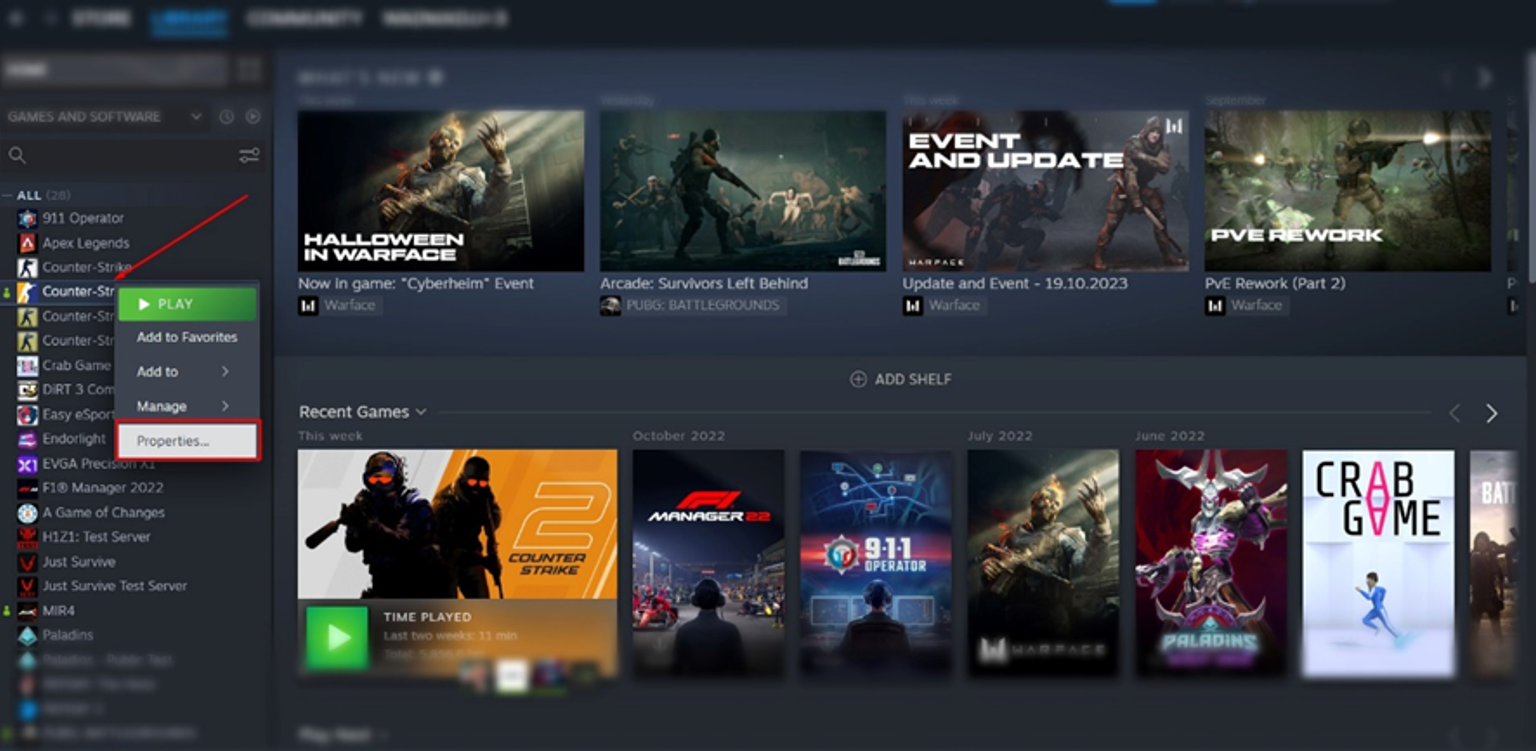Open the Crab Game thumbnail in Recent Games
1536x751 pixels.
point(1379,563)
